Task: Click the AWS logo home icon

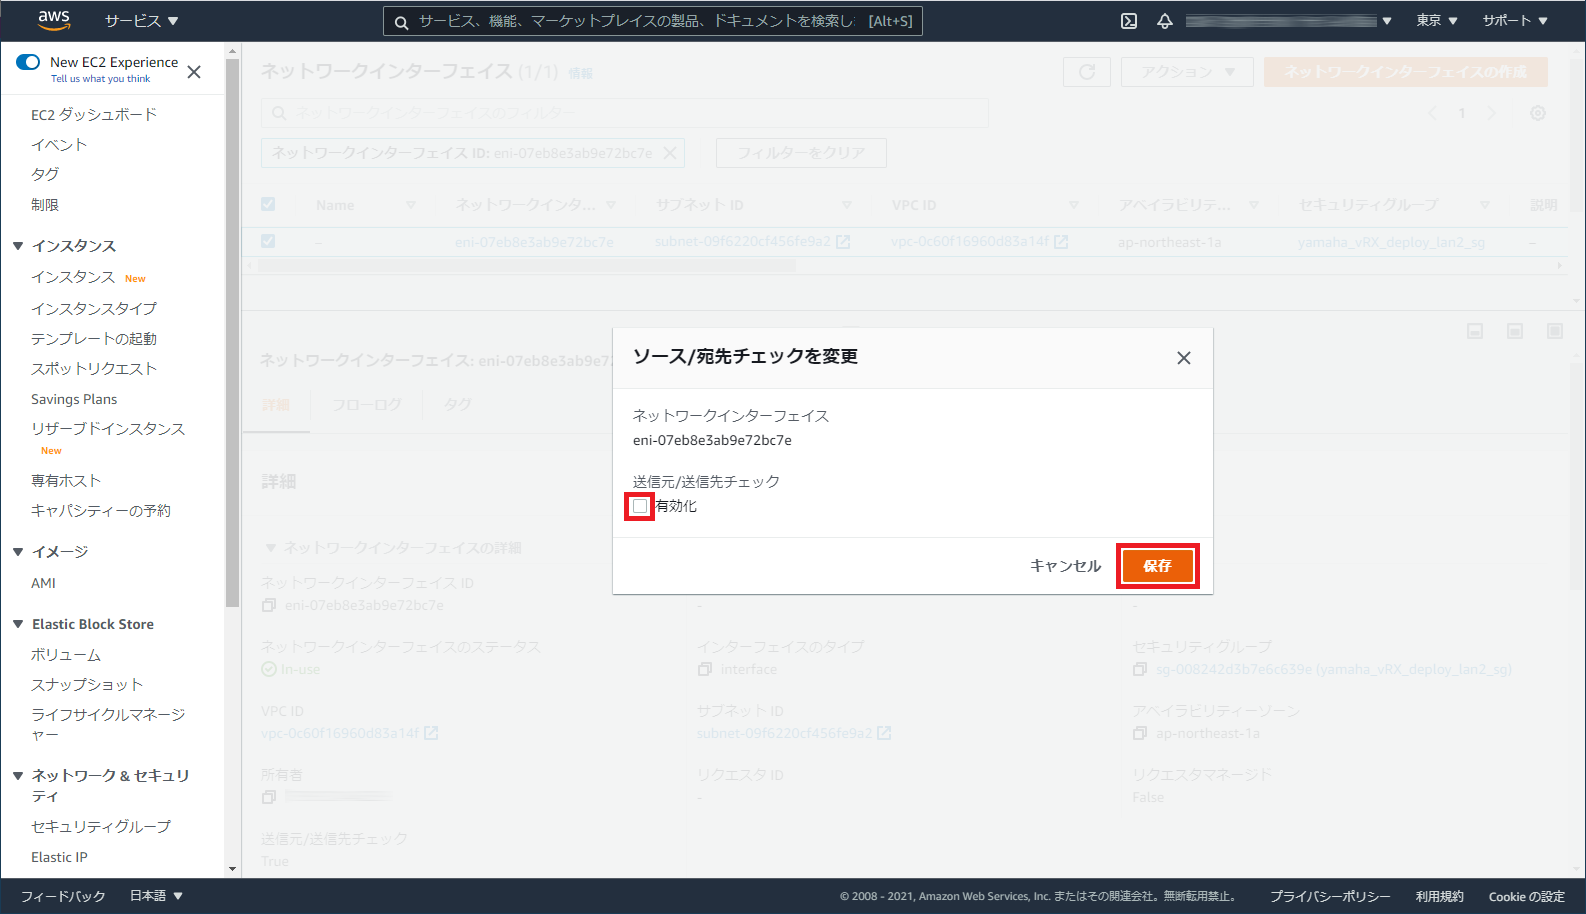Action: point(54,20)
